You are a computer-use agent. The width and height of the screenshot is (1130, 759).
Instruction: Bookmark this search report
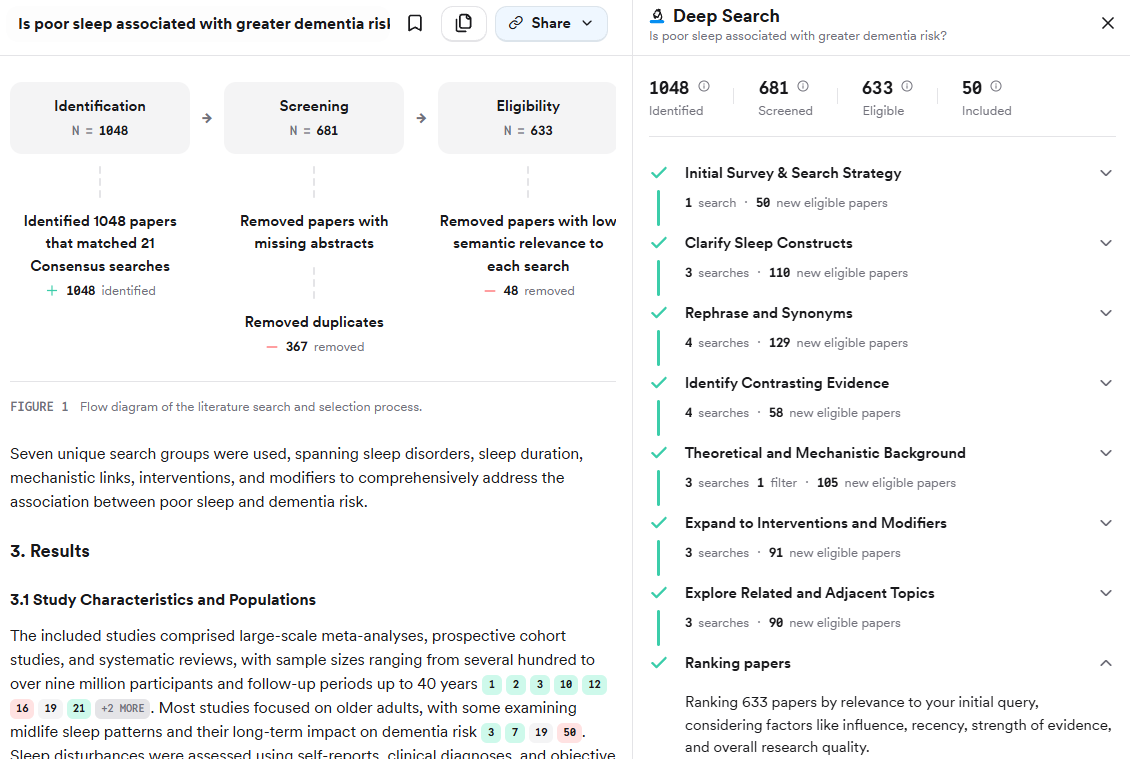point(414,23)
